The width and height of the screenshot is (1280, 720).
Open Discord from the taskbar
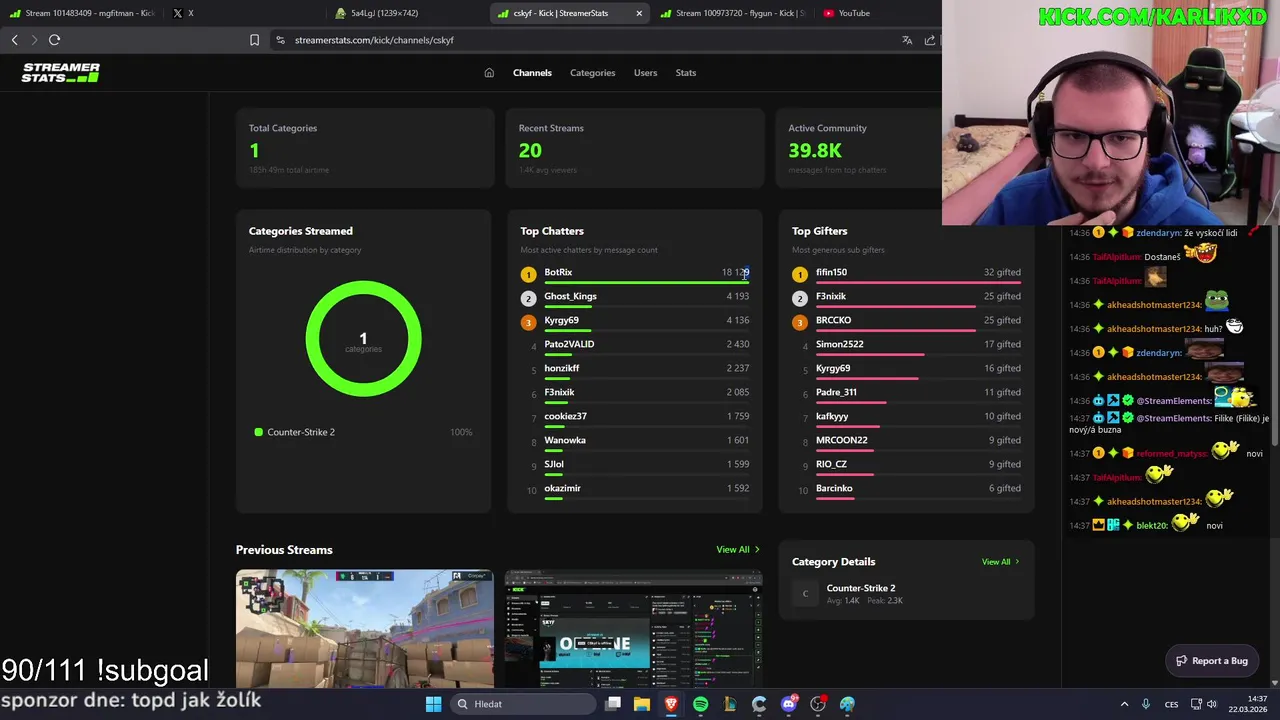tap(788, 704)
